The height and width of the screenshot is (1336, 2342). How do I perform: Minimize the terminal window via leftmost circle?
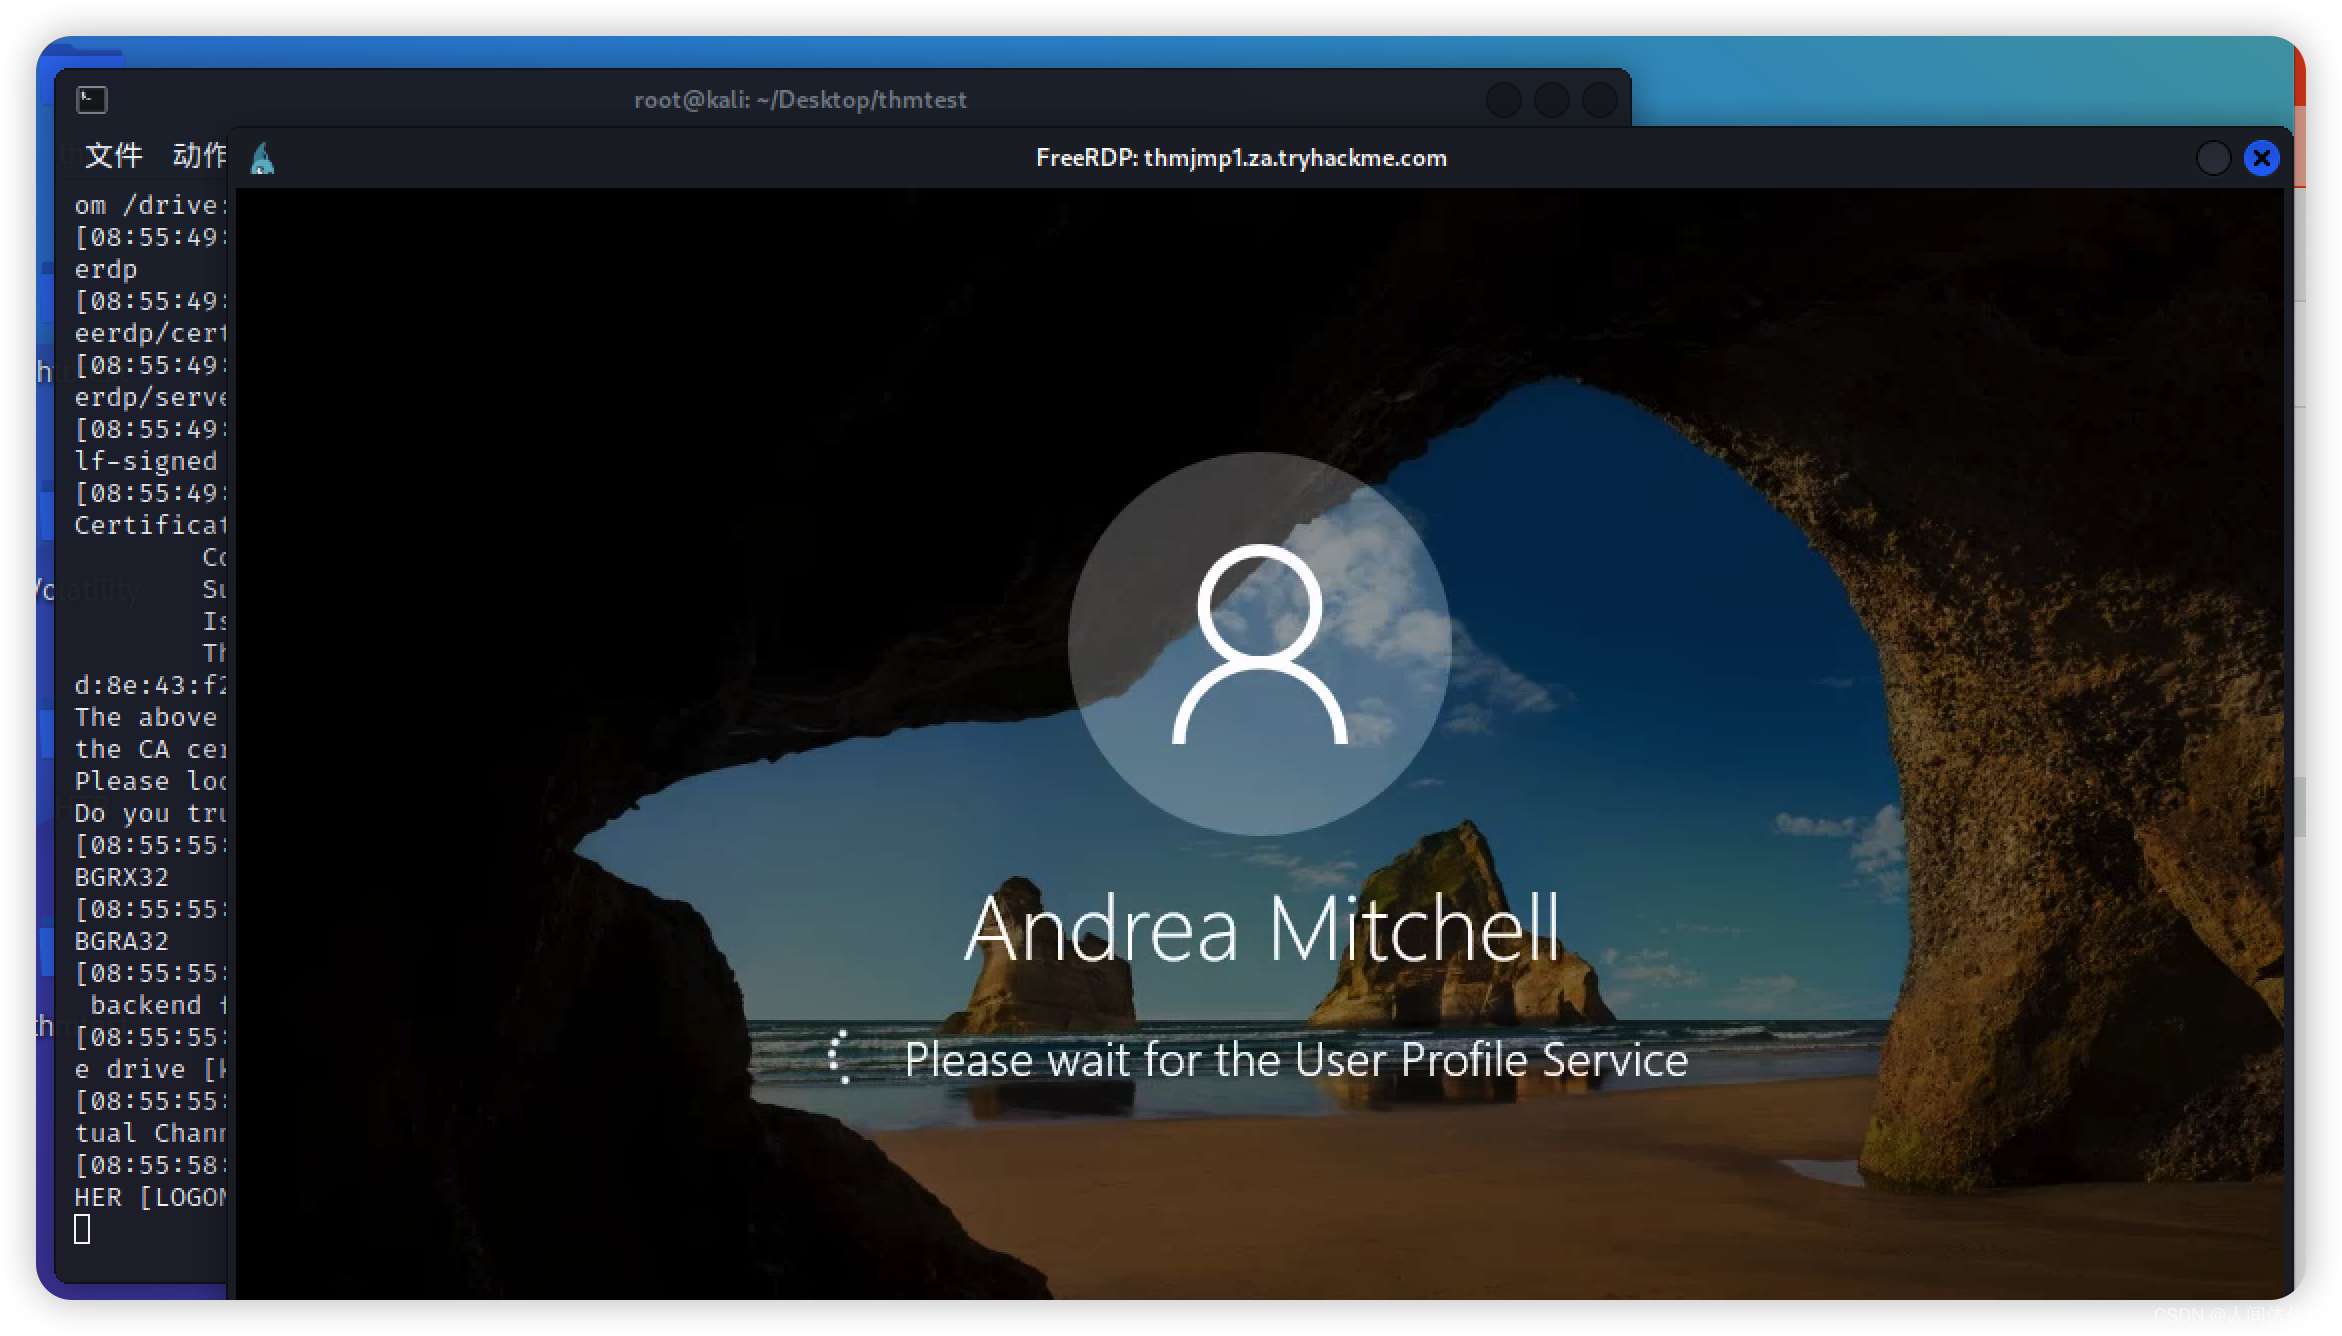1504,100
